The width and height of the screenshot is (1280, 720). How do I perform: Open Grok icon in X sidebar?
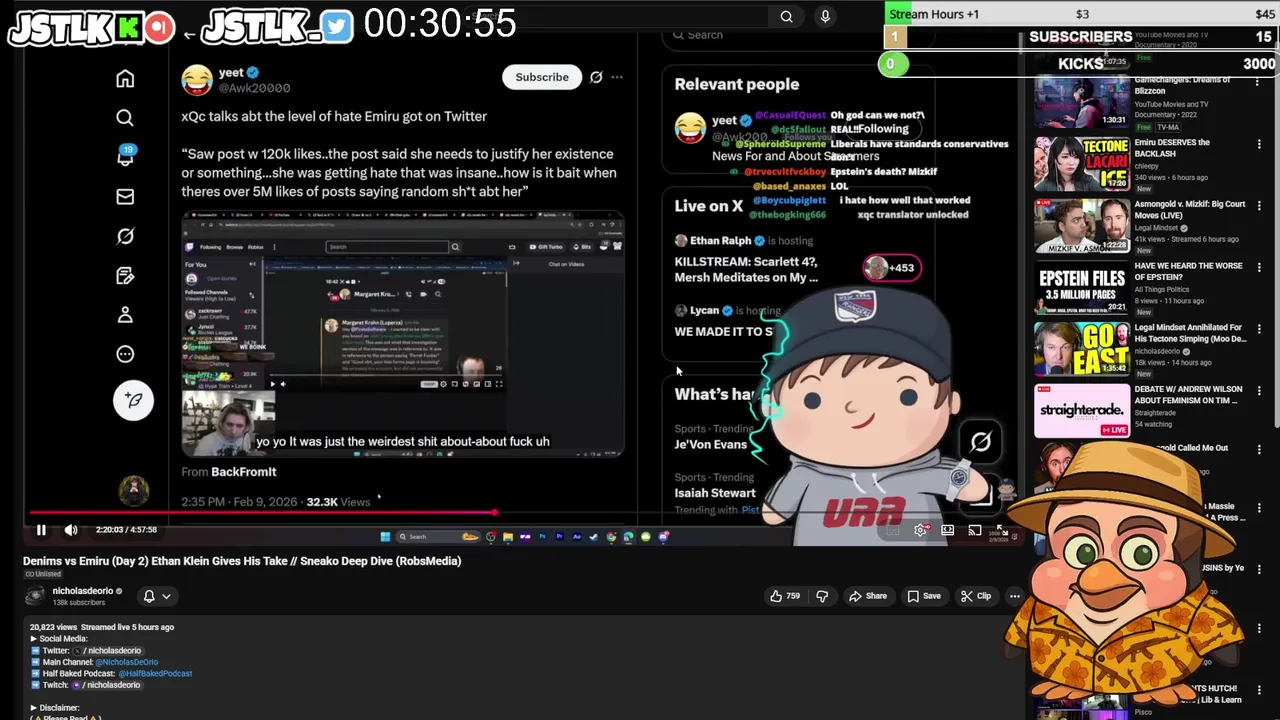(125, 236)
